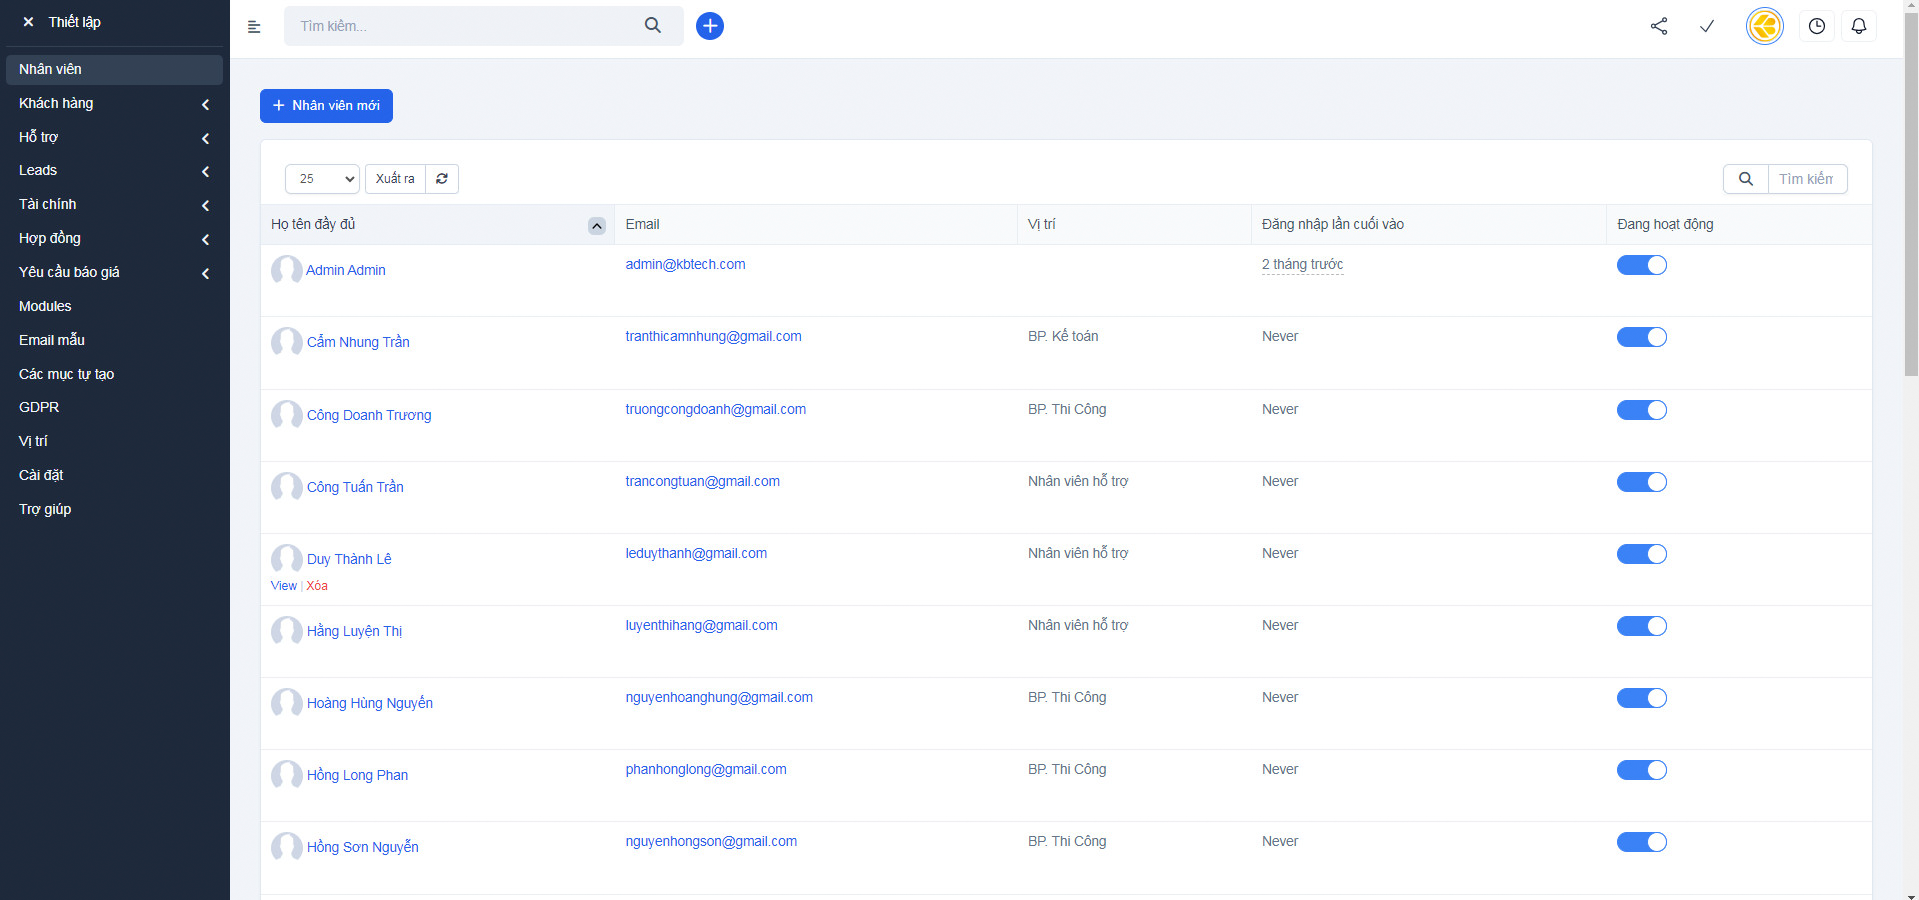
Task: Open the timesheet clock icon
Action: click(1816, 26)
